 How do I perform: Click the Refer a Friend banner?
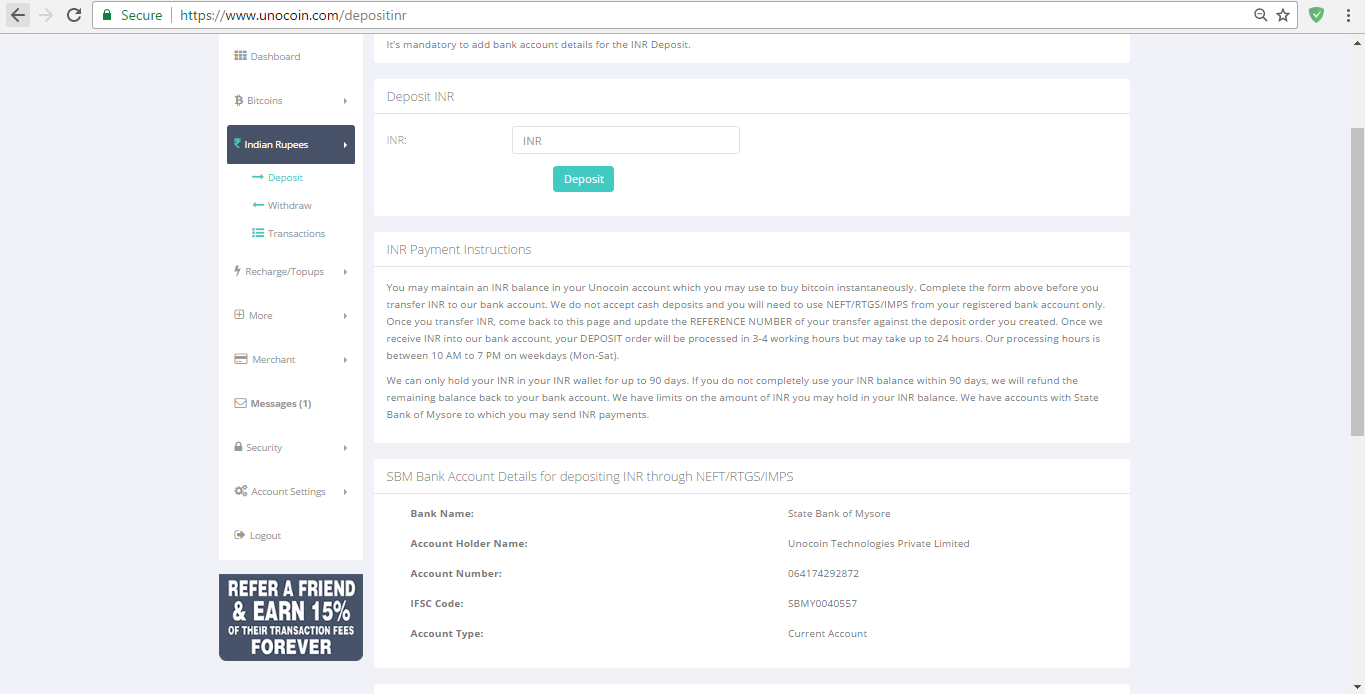click(x=291, y=617)
